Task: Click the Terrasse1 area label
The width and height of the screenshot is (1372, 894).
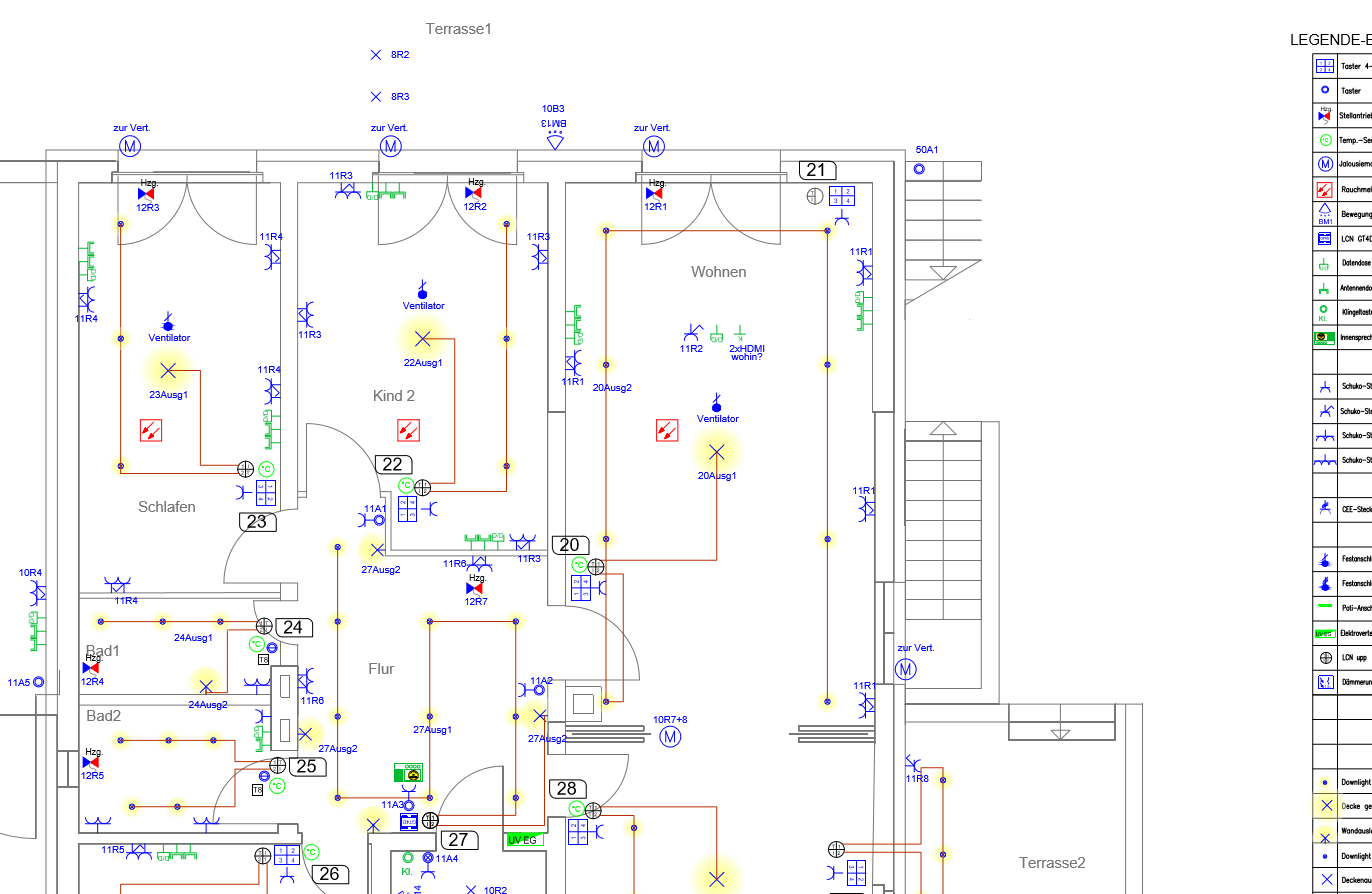Action: click(459, 29)
